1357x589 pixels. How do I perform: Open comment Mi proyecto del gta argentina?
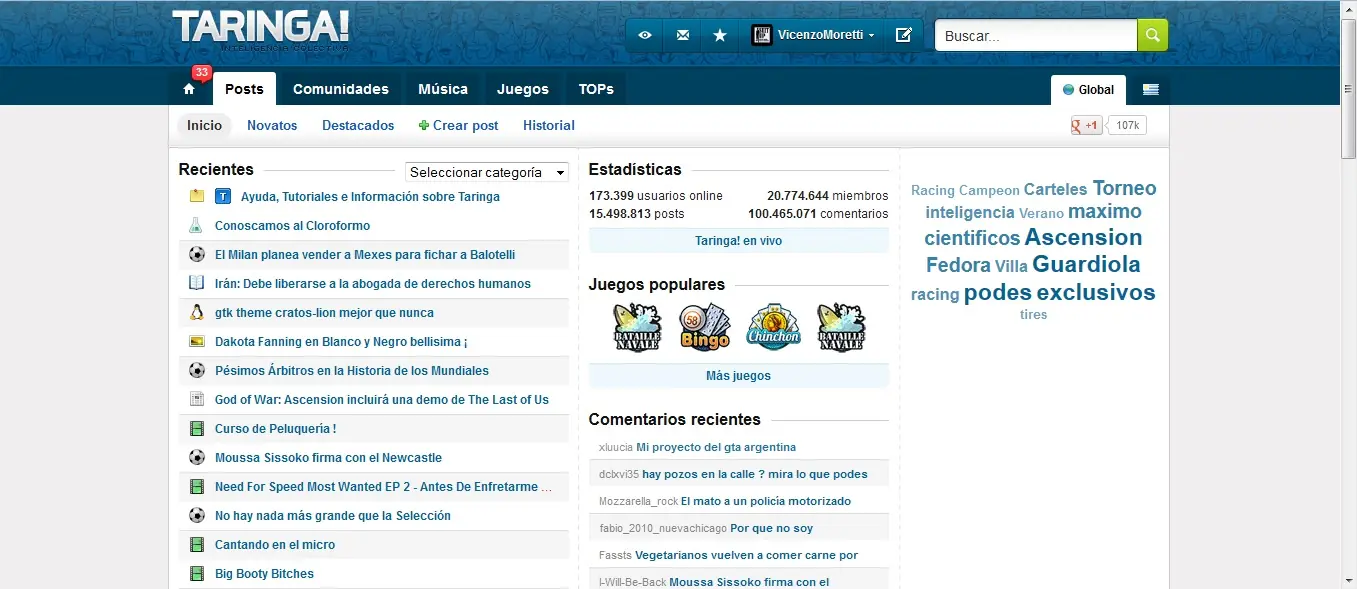[x=716, y=447]
